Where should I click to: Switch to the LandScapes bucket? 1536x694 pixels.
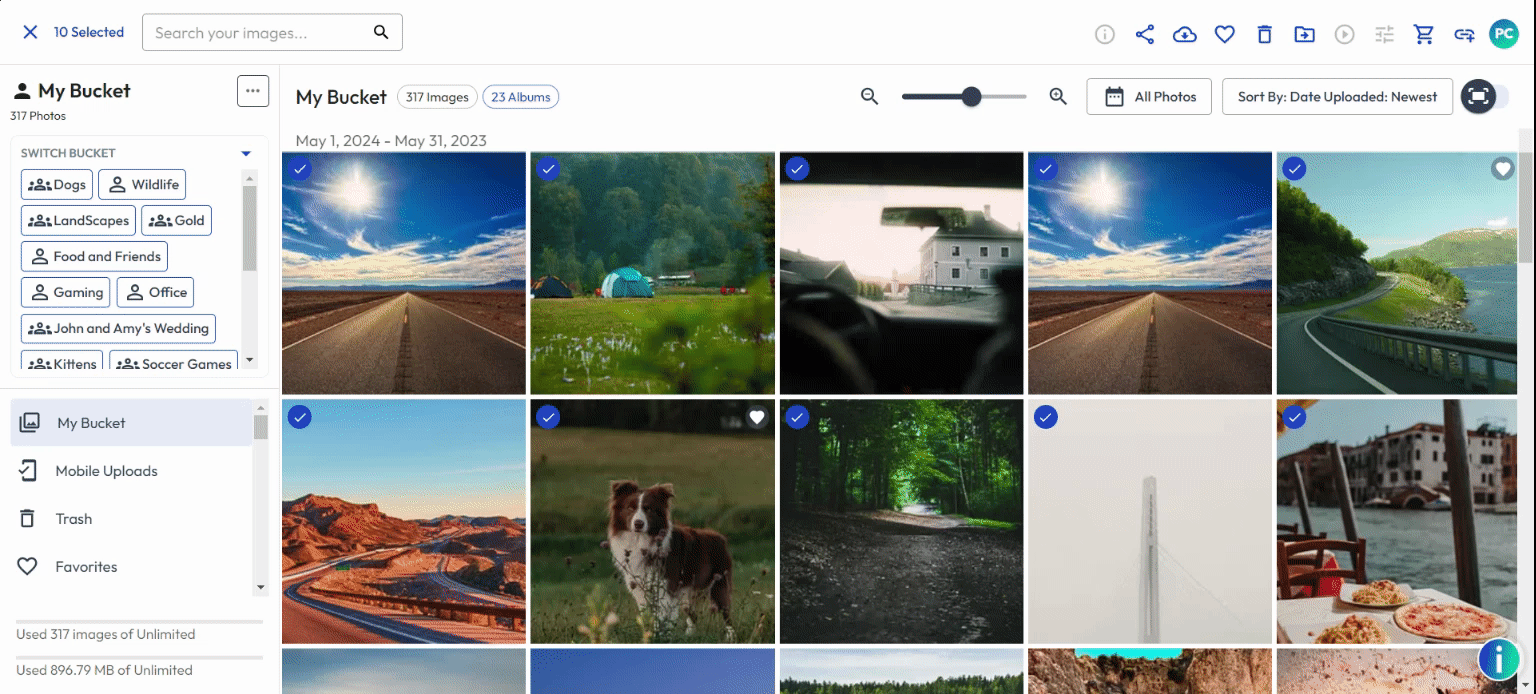pos(78,220)
